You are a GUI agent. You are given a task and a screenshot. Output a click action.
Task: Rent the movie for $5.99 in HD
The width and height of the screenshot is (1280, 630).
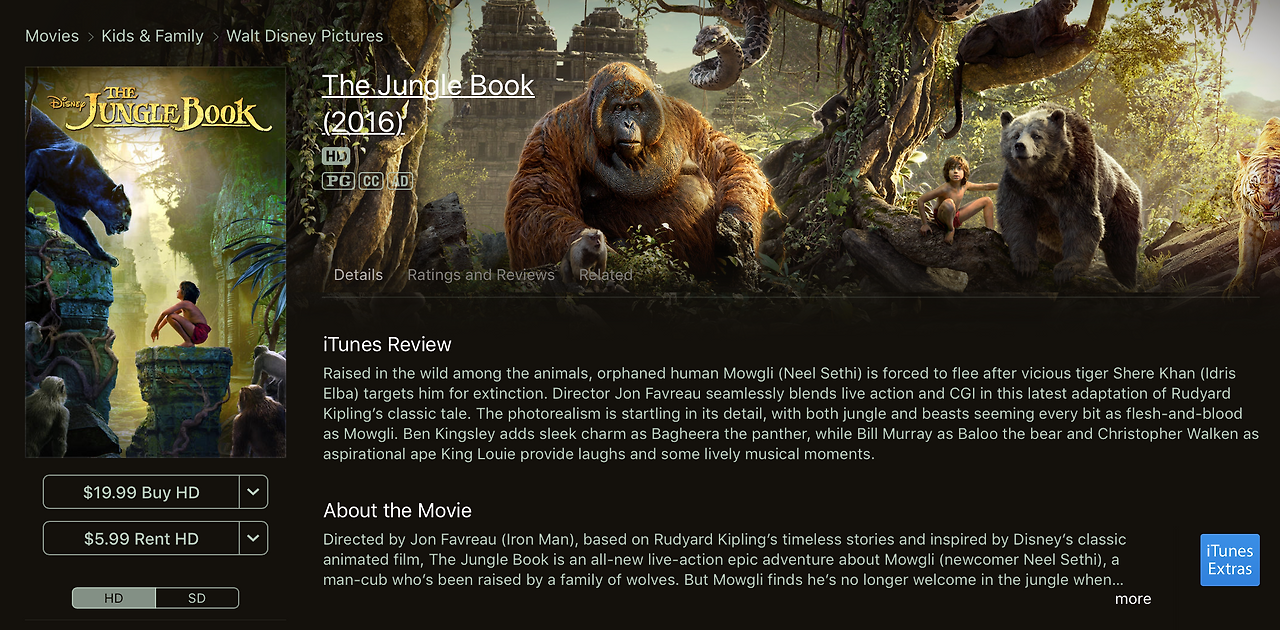point(141,538)
